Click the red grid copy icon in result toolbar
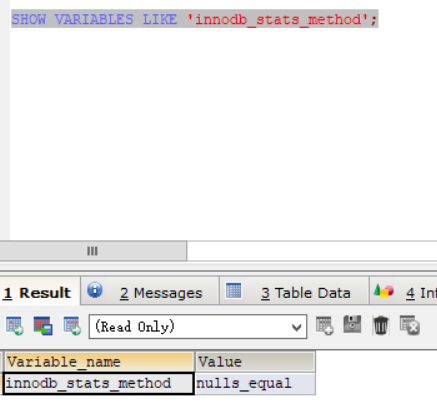The height and width of the screenshot is (408, 437). click(43, 325)
